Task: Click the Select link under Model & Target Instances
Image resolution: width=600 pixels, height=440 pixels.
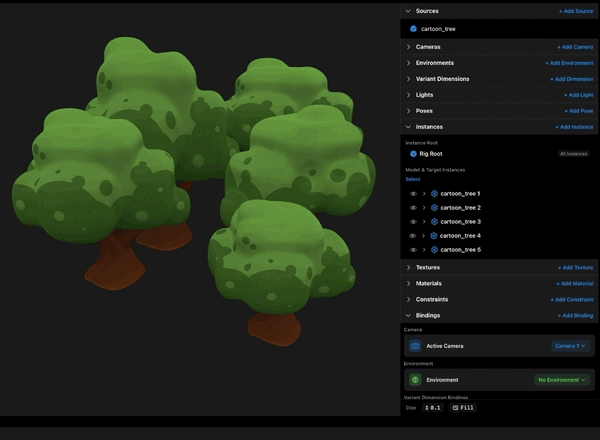Action: click(413, 179)
